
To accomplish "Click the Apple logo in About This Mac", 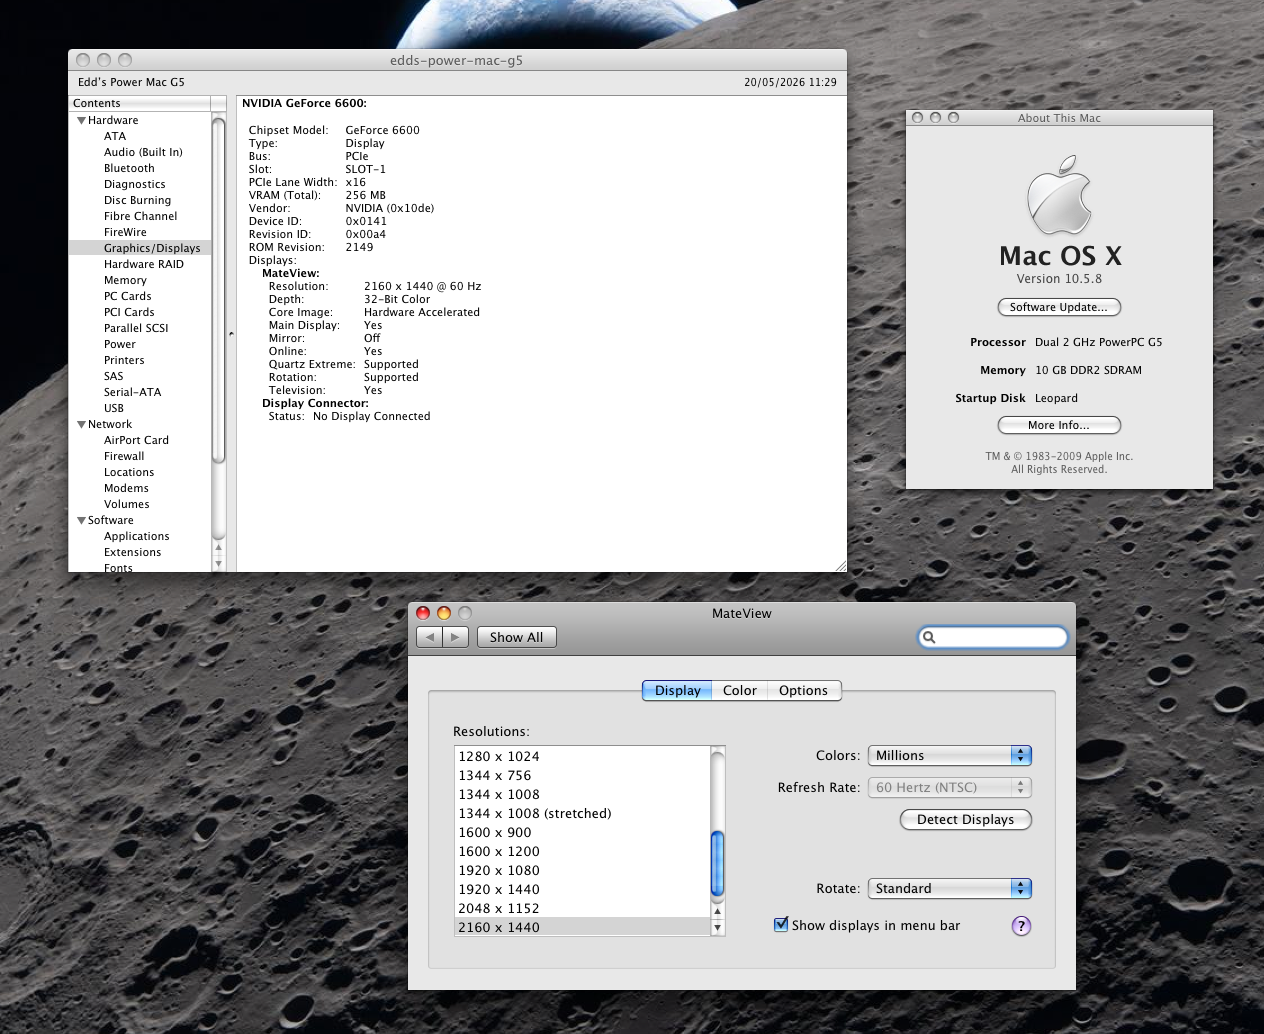I will [x=1059, y=195].
